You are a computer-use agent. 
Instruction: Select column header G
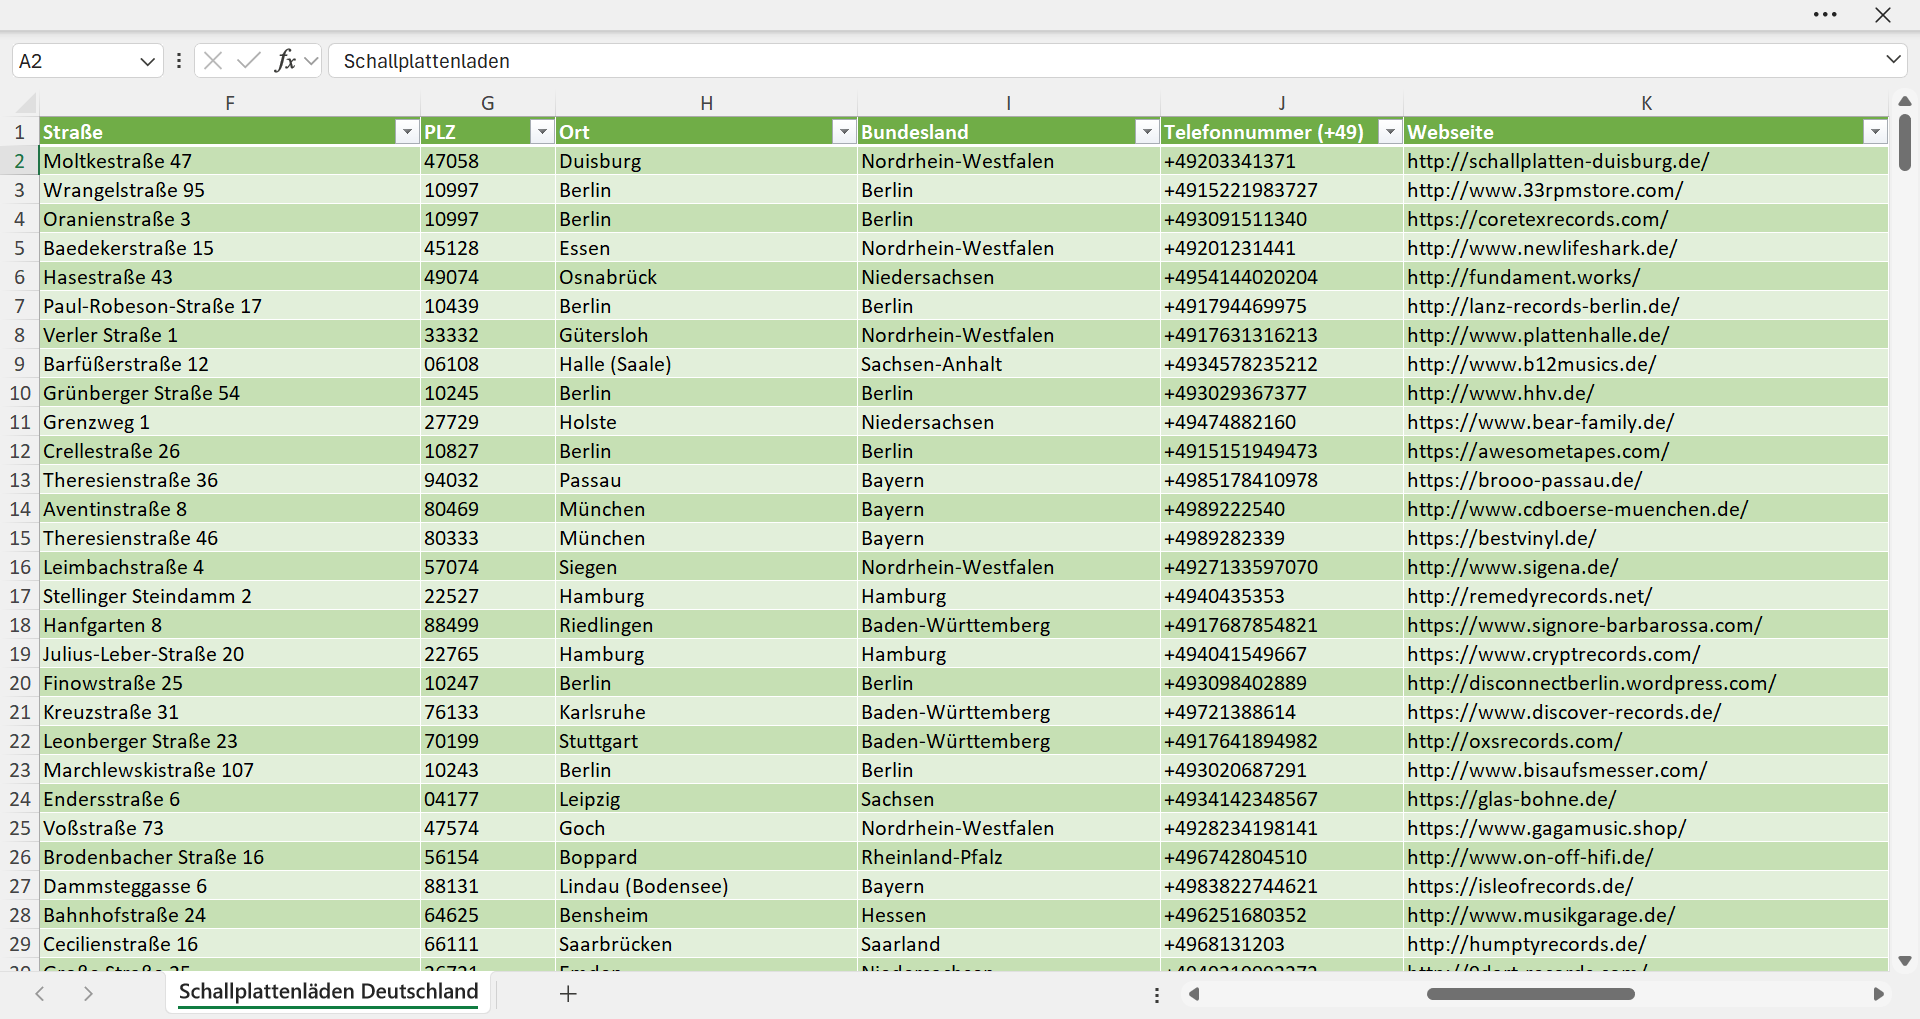pos(488,103)
